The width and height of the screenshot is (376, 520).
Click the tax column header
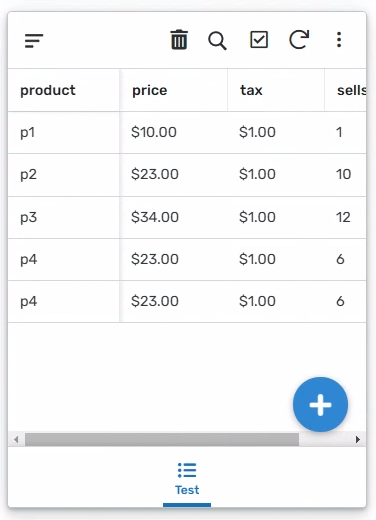pos(251,90)
